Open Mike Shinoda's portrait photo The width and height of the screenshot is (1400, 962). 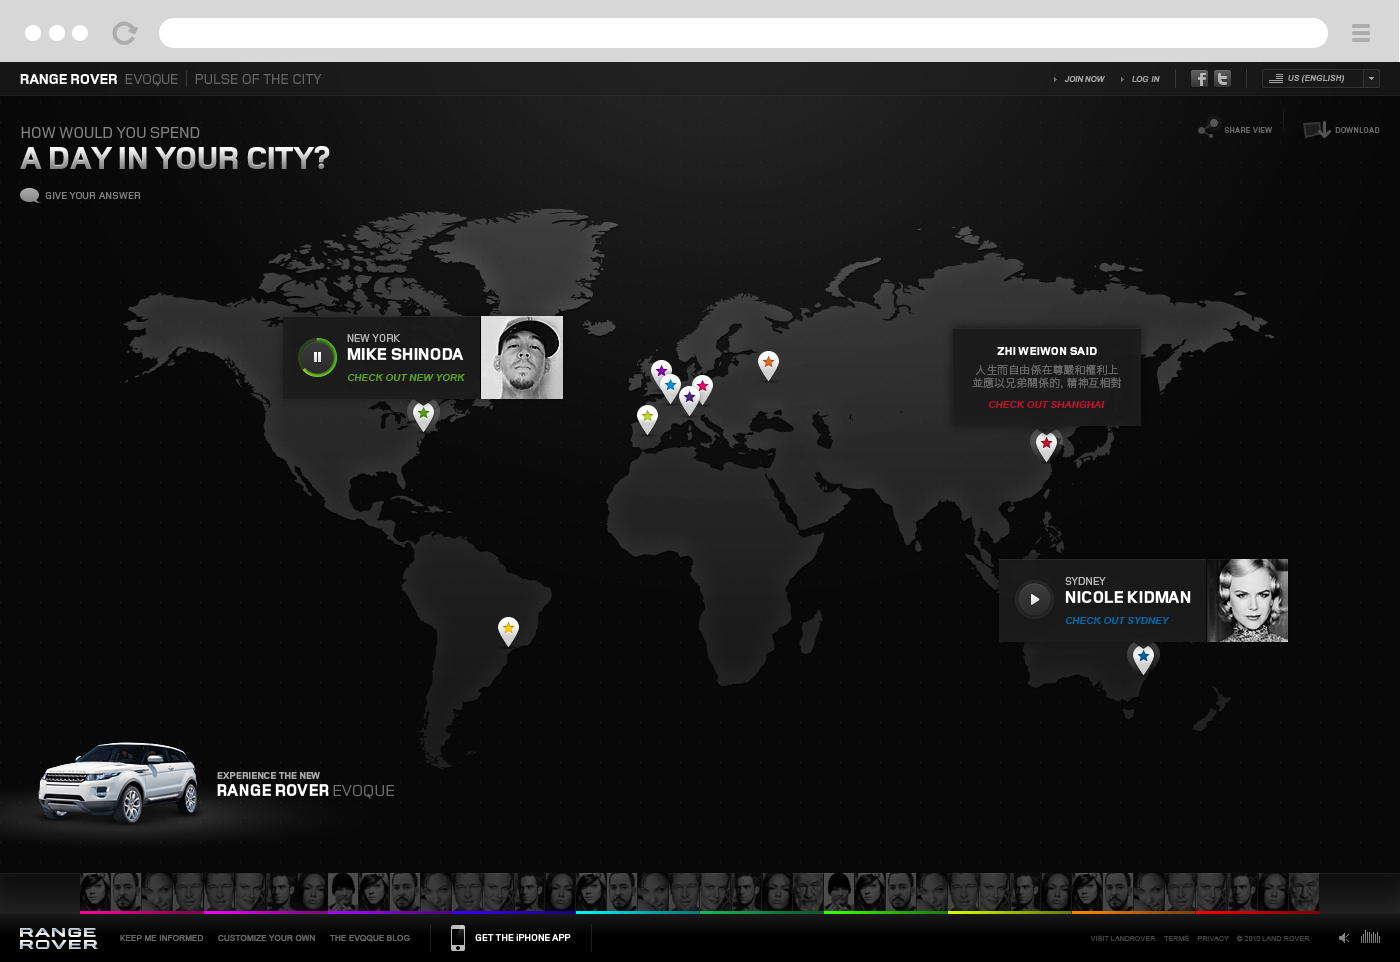(522, 358)
